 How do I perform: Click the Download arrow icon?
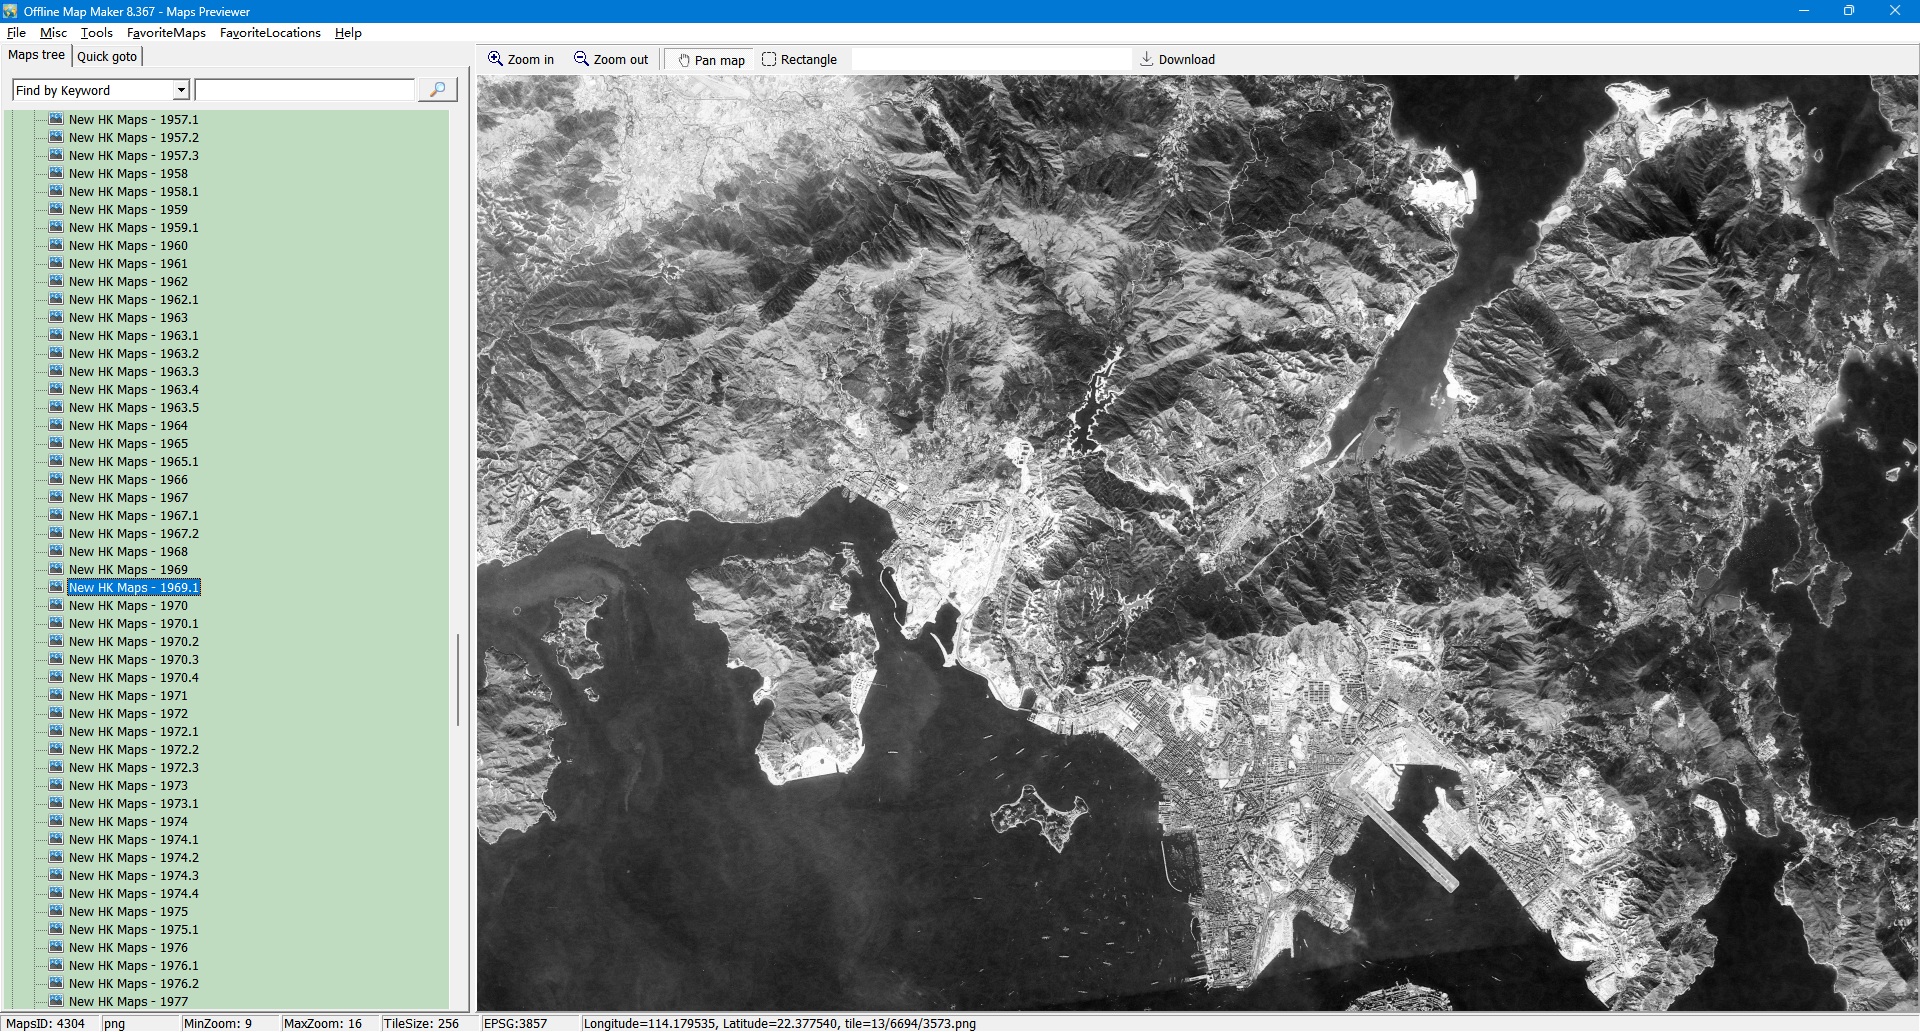coord(1147,59)
